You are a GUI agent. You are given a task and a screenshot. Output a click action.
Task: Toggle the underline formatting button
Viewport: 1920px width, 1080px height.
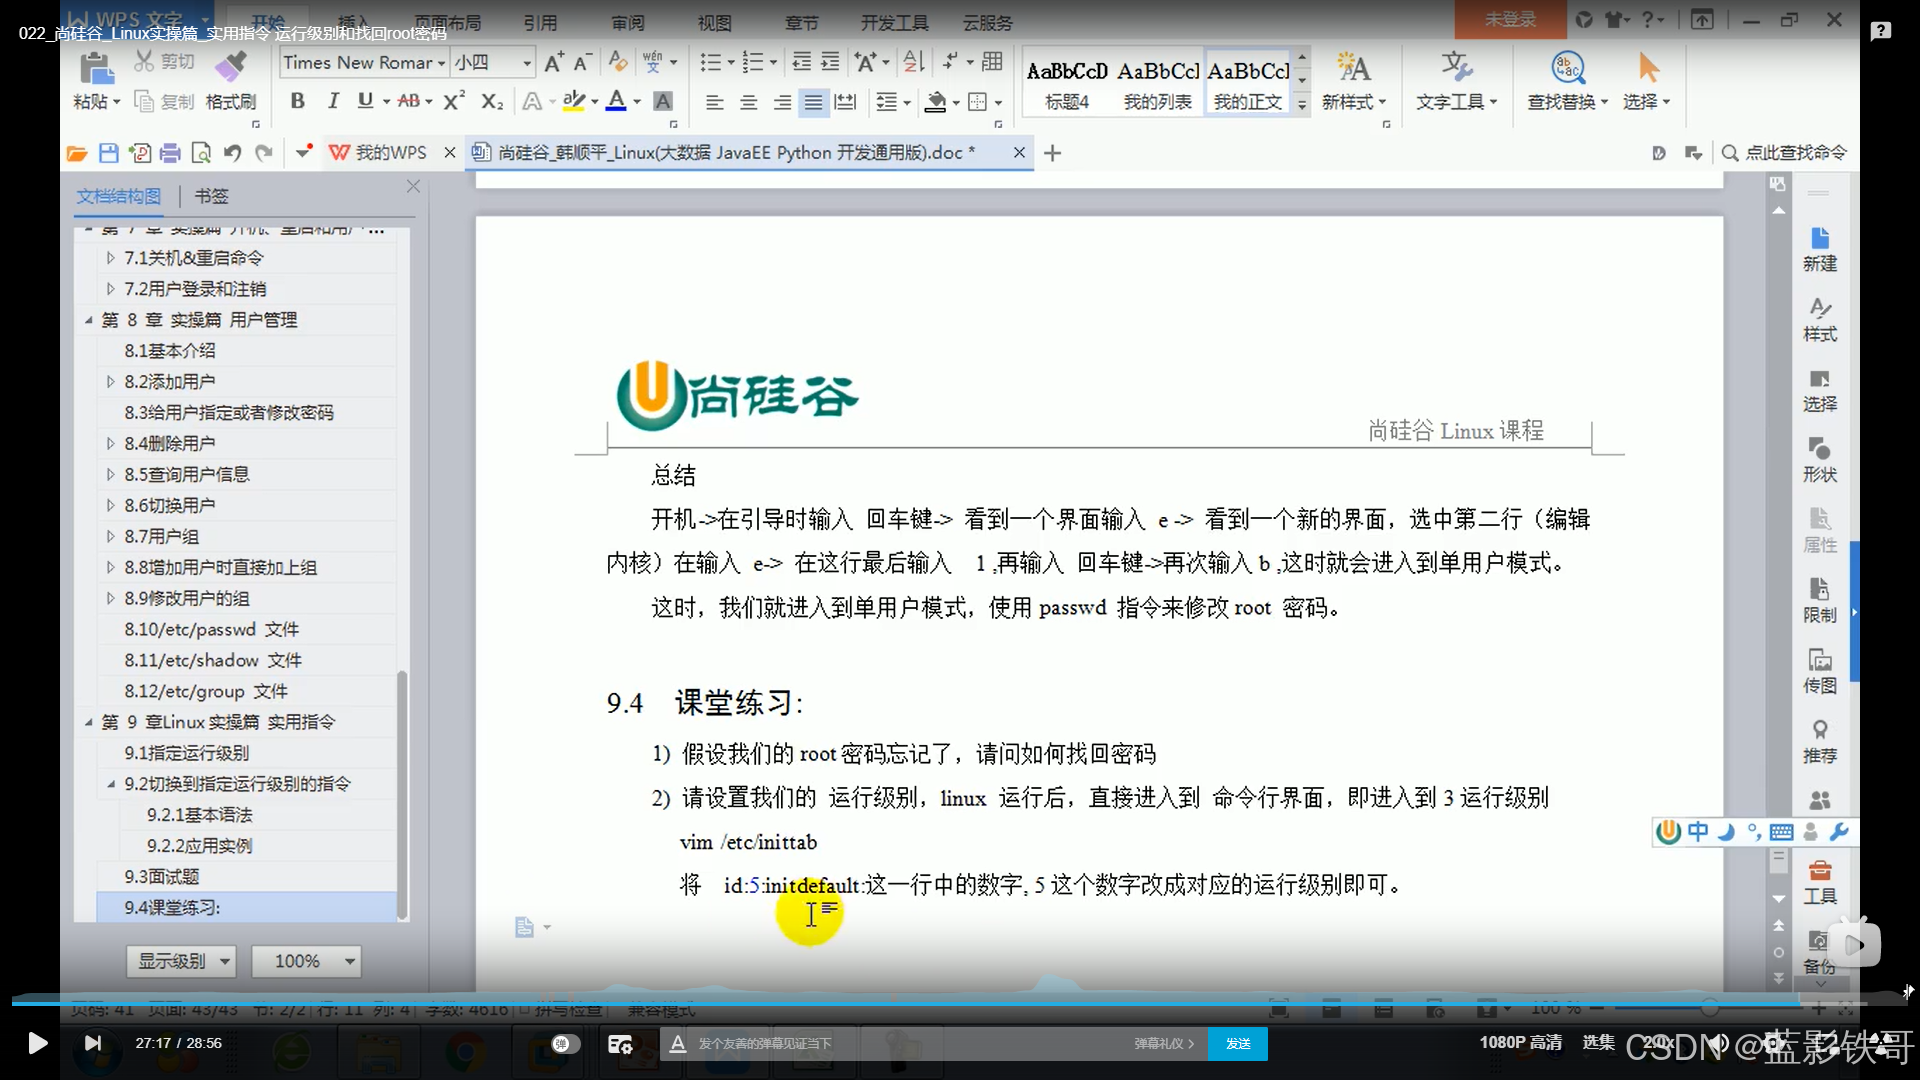(x=365, y=101)
